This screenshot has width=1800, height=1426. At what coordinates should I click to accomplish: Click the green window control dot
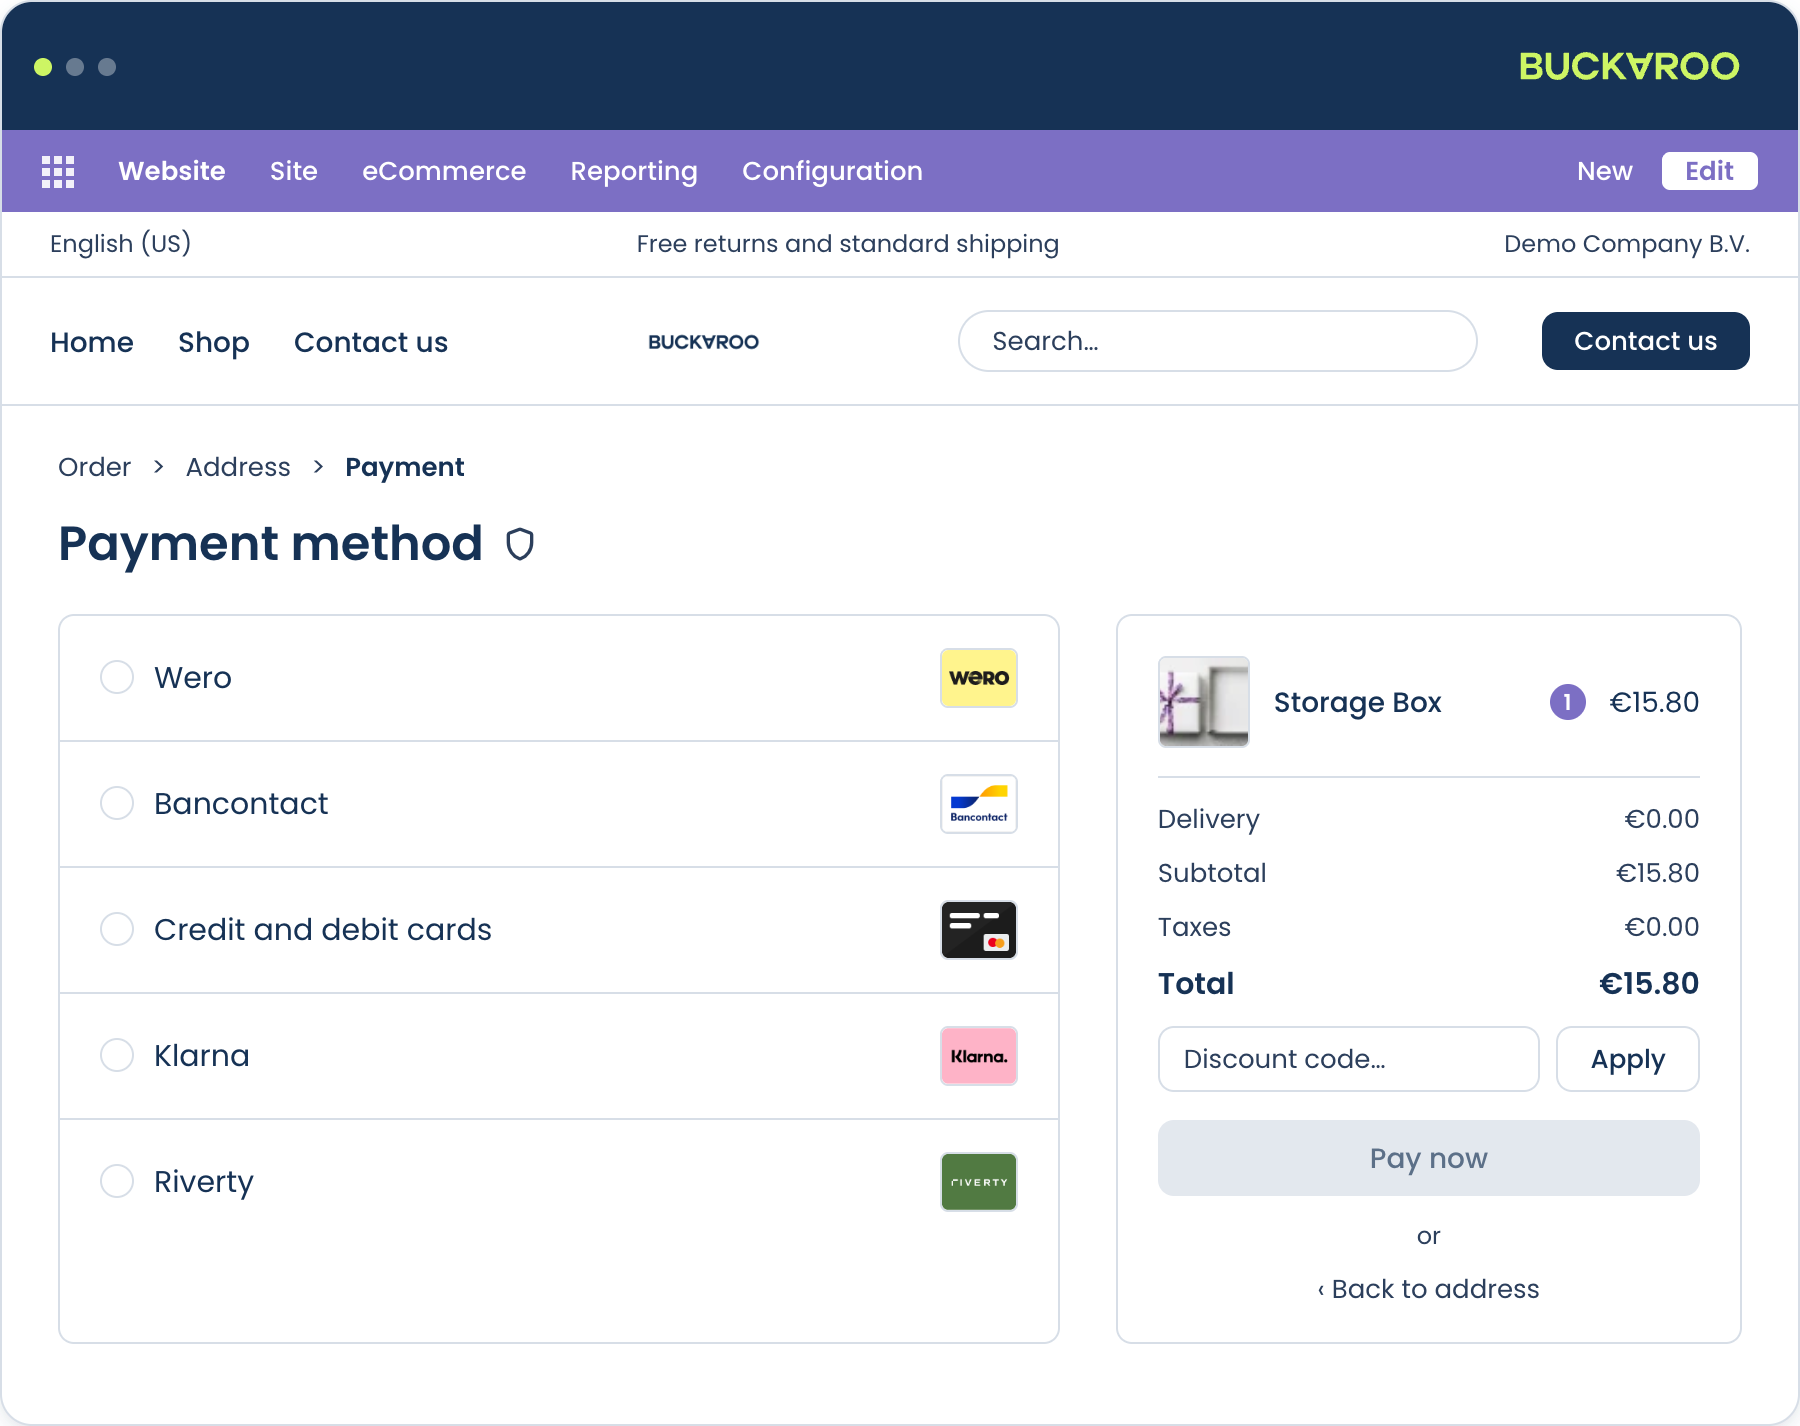43,67
